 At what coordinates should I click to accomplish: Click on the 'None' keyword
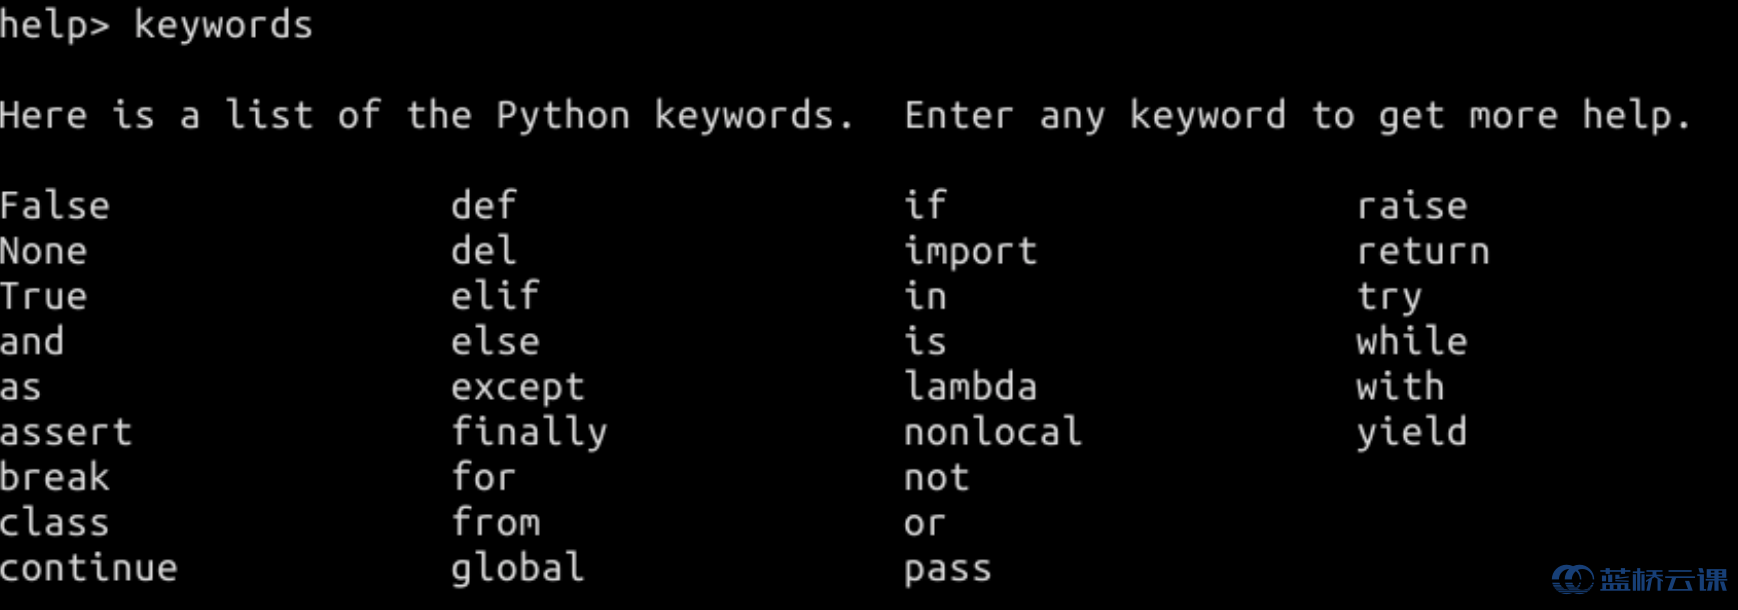[x=44, y=251]
